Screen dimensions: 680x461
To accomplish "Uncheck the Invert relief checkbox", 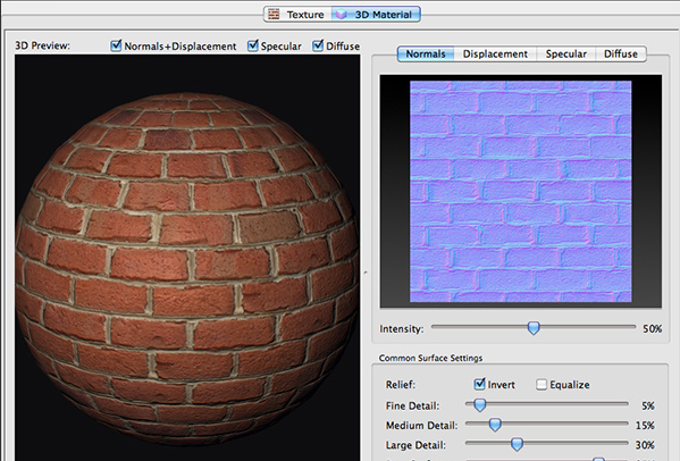I will point(480,384).
